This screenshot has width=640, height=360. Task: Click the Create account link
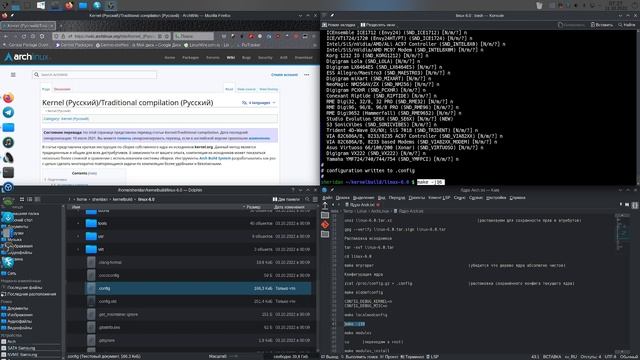click(x=284, y=75)
